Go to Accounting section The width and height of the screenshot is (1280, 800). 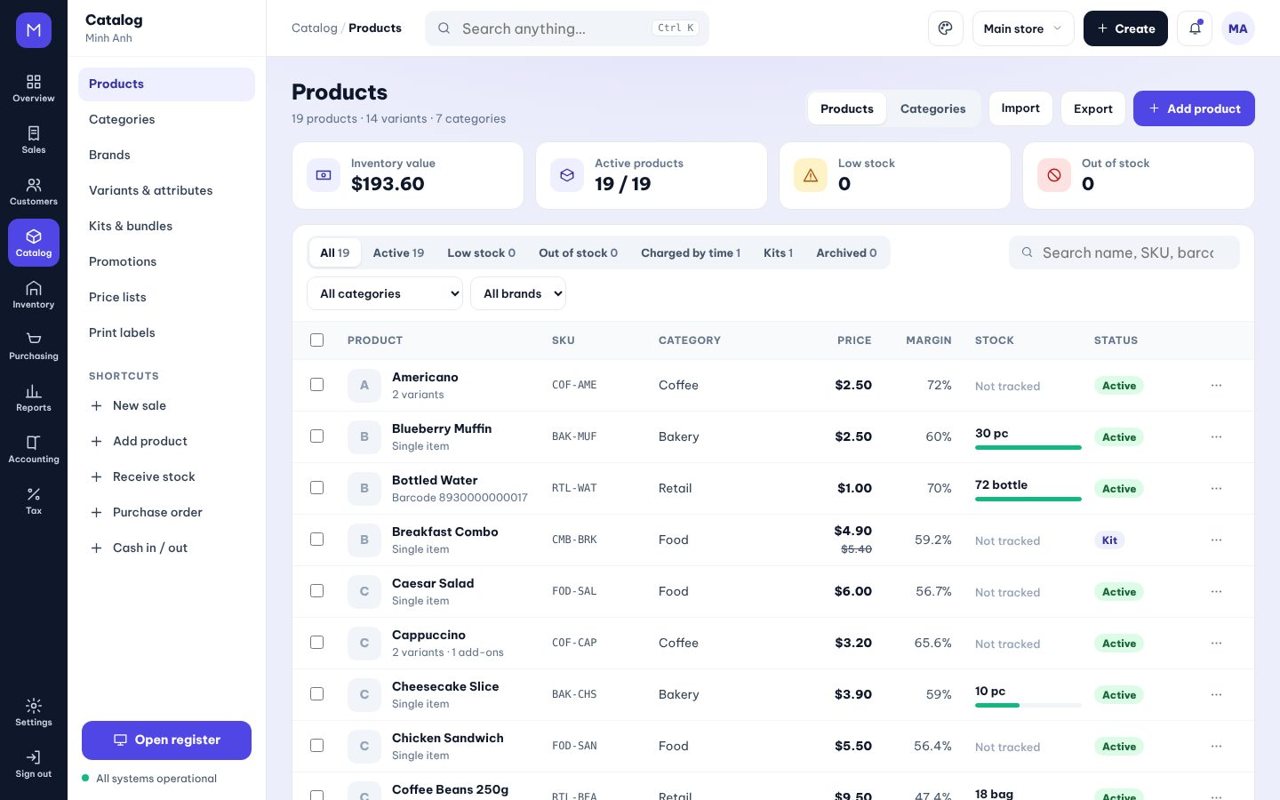pos(34,449)
